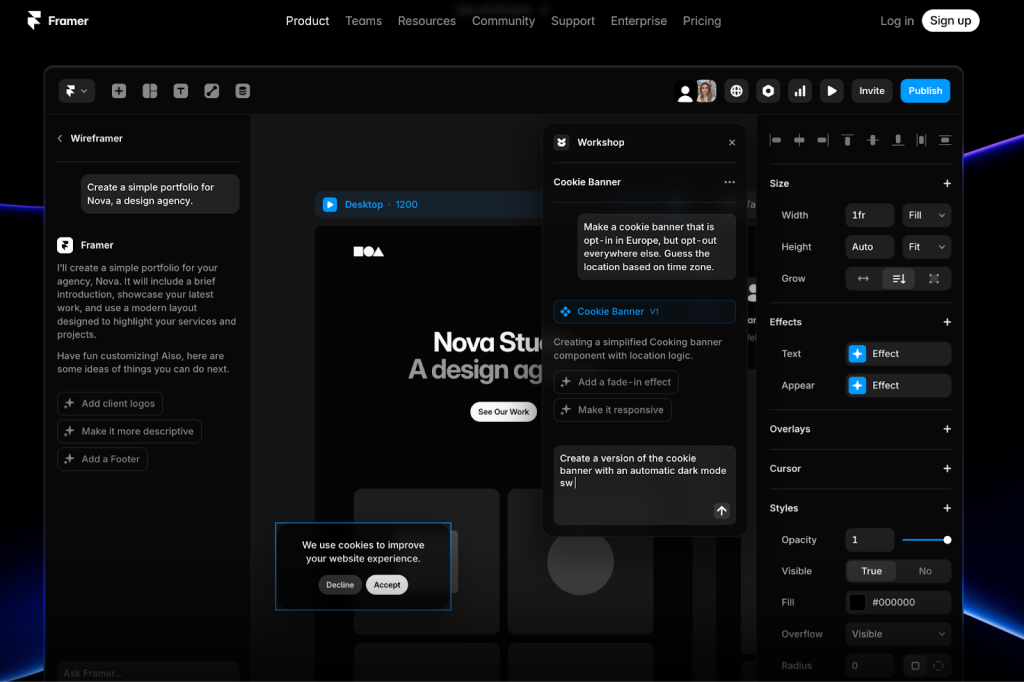Click the globe icon in the editor toolbar

(x=737, y=91)
